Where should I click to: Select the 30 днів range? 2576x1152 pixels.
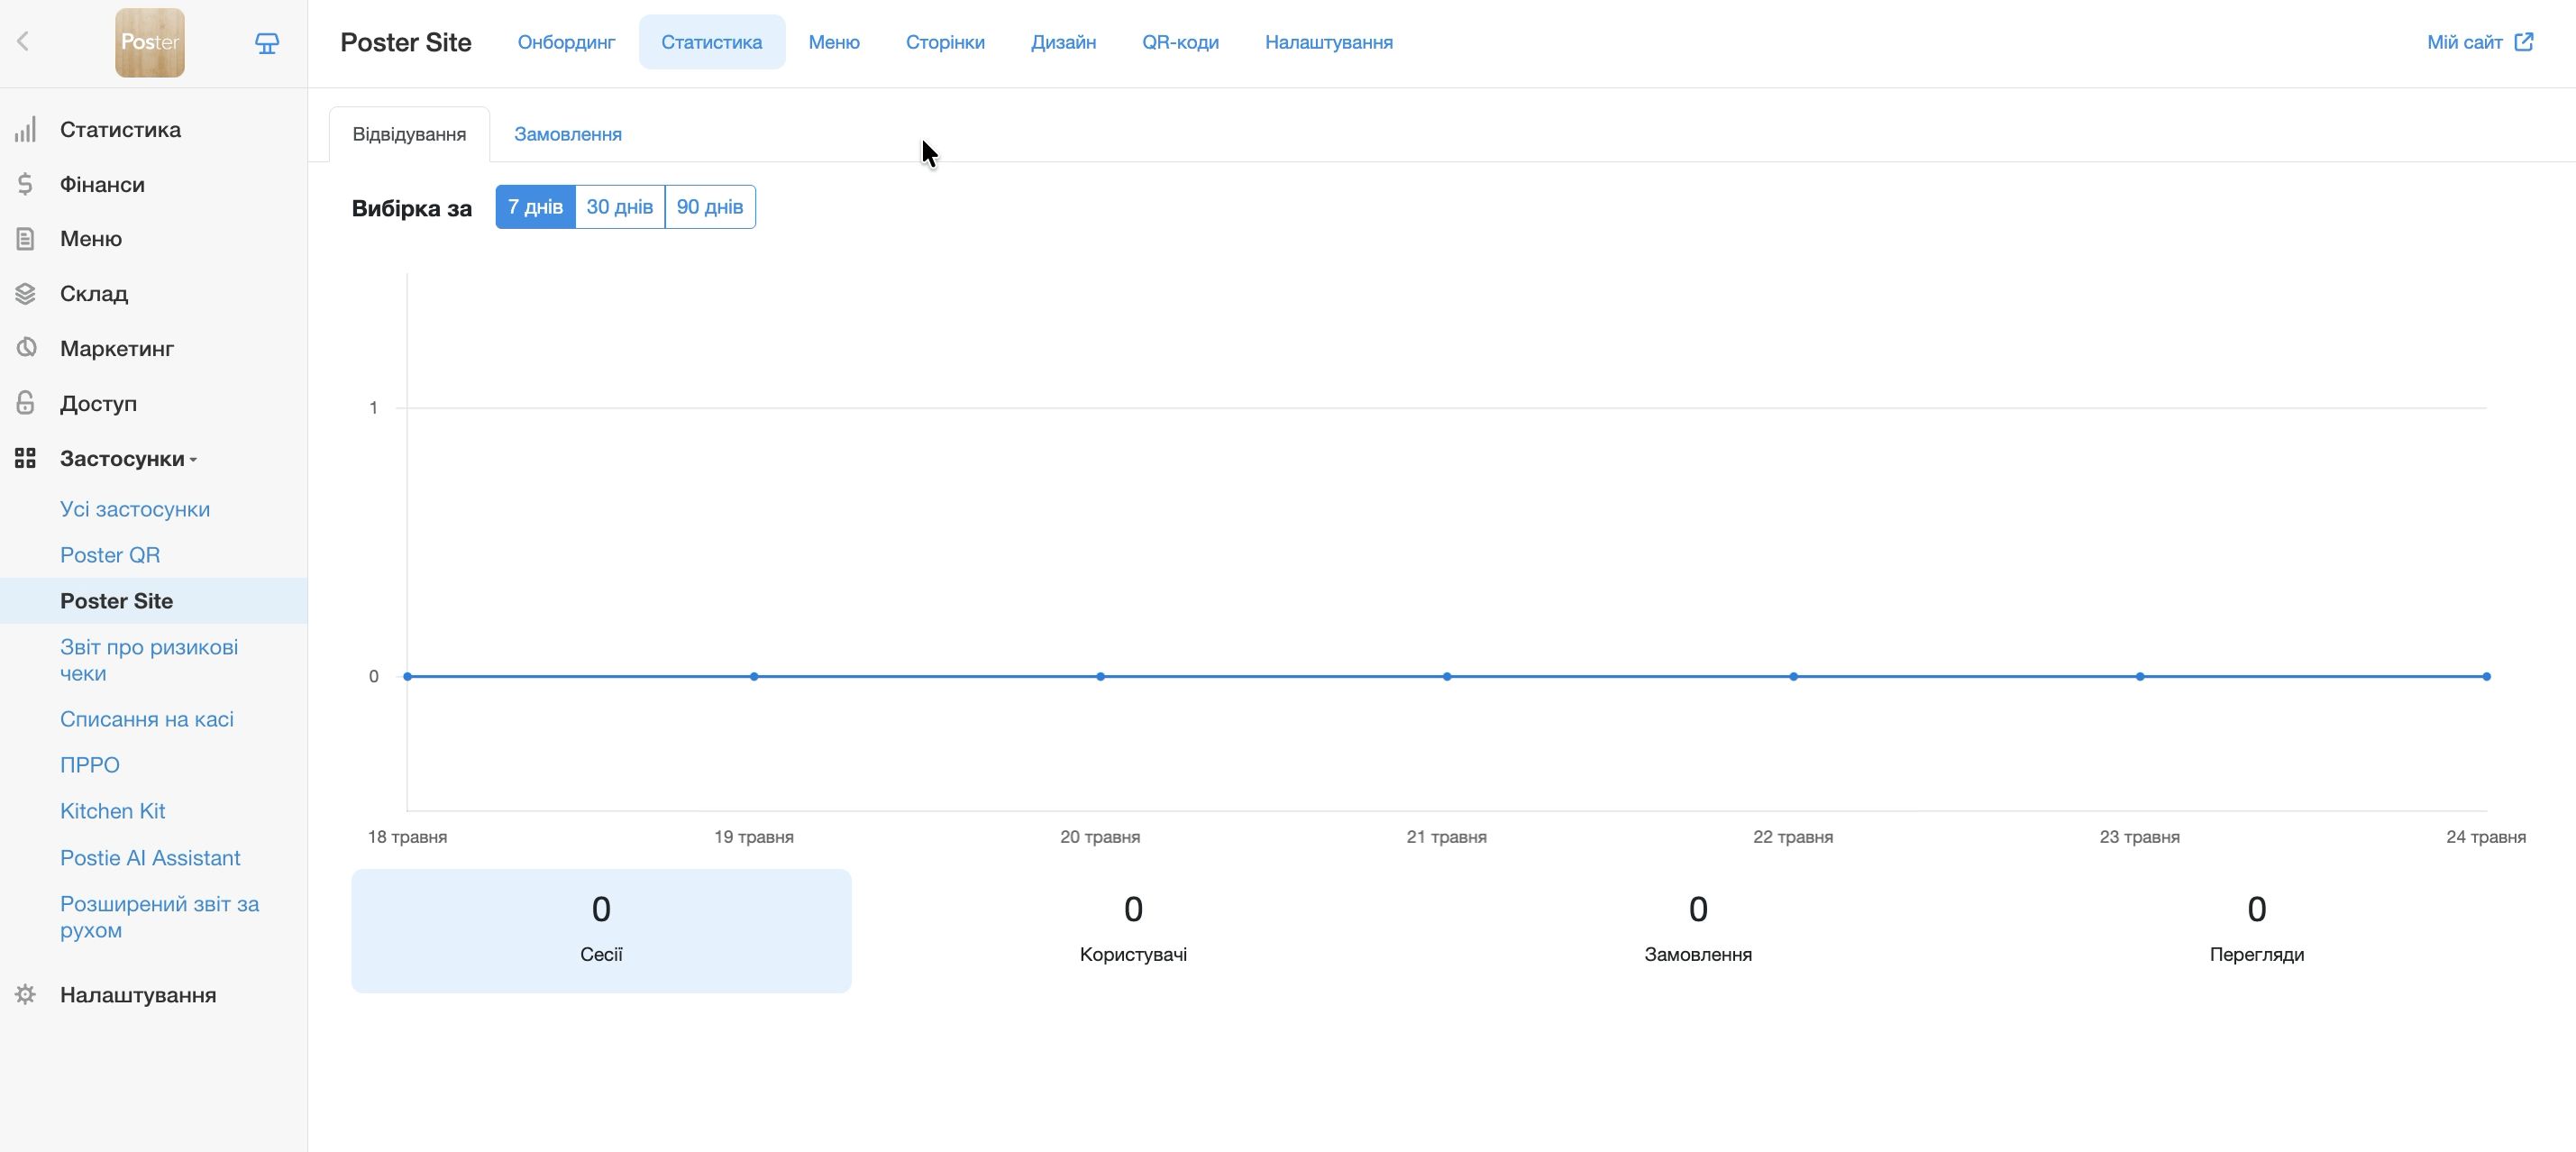click(x=620, y=207)
